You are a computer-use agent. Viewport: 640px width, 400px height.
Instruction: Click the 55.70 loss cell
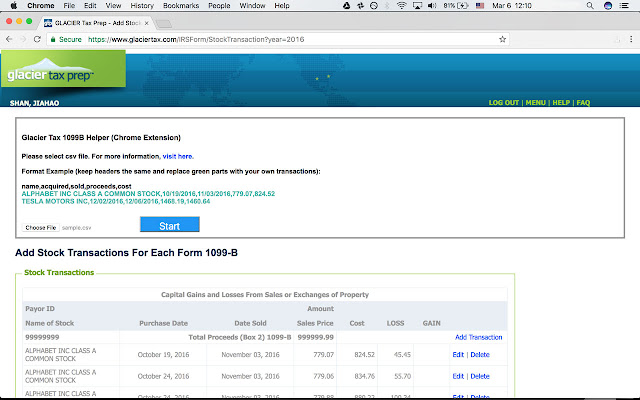(x=402, y=376)
